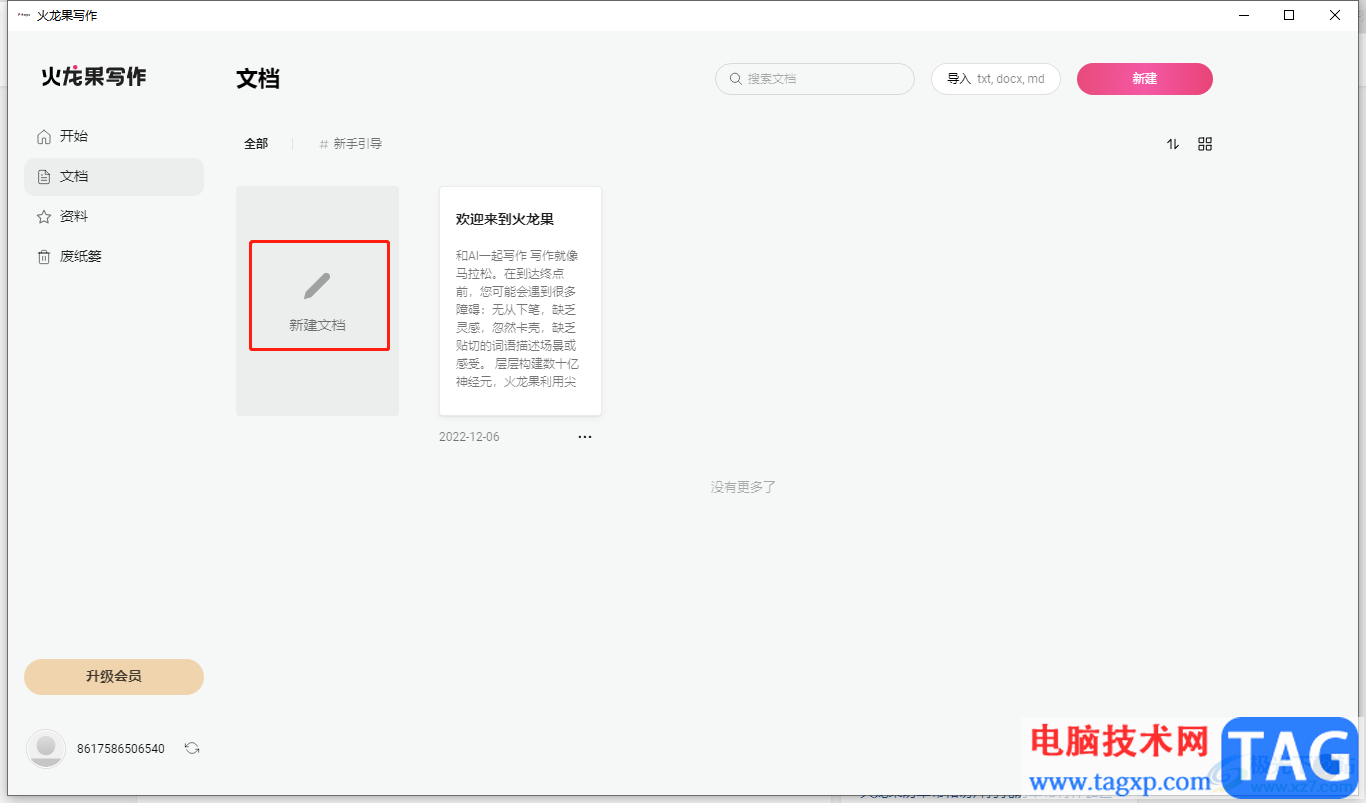Import a txt, docx, md file
Image resolution: width=1366 pixels, height=803 pixels.
pos(996,79)
